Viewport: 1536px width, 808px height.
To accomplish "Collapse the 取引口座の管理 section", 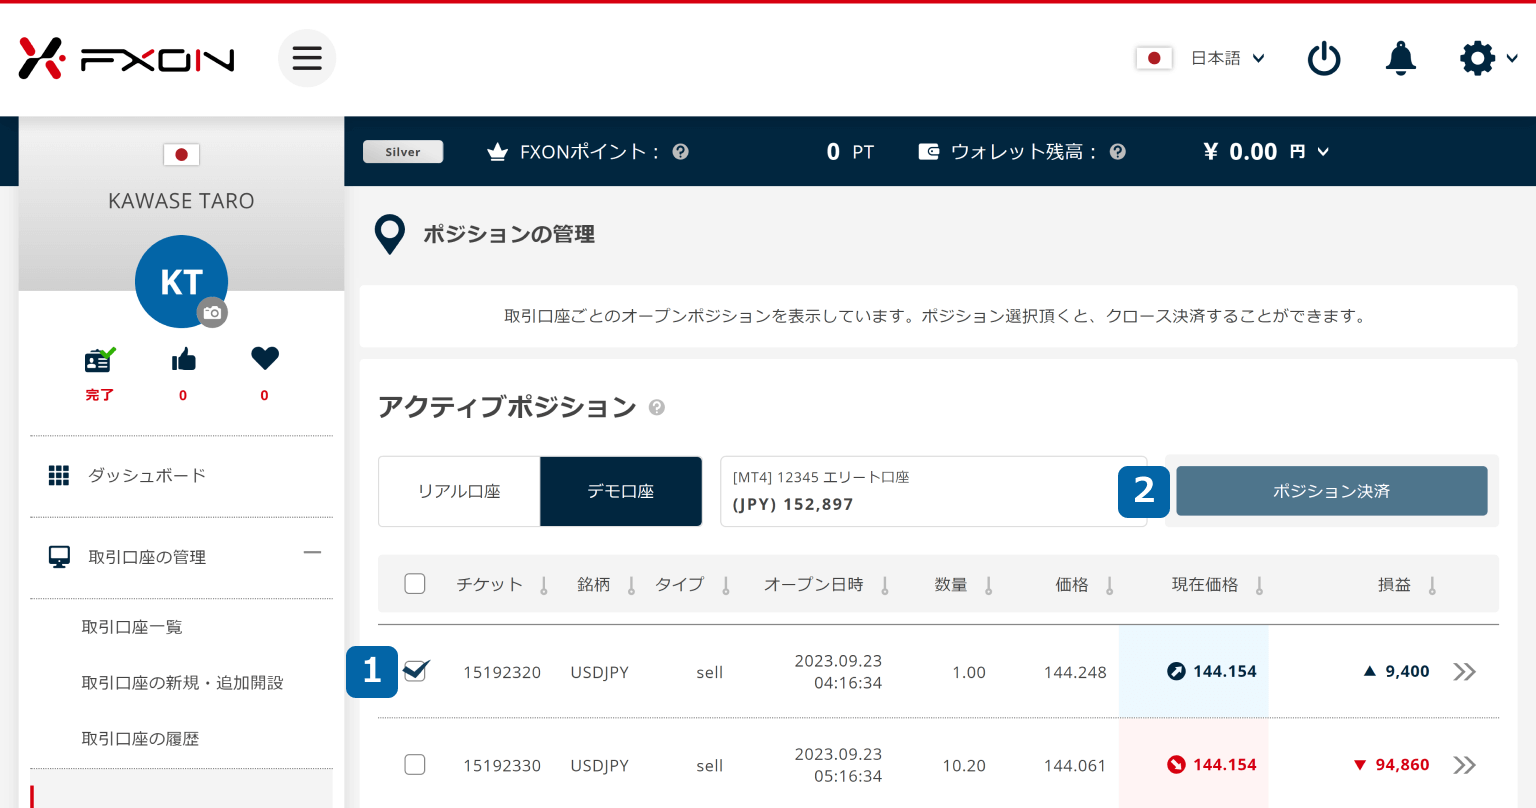I will pyautogui.click(x=313, y=552).
